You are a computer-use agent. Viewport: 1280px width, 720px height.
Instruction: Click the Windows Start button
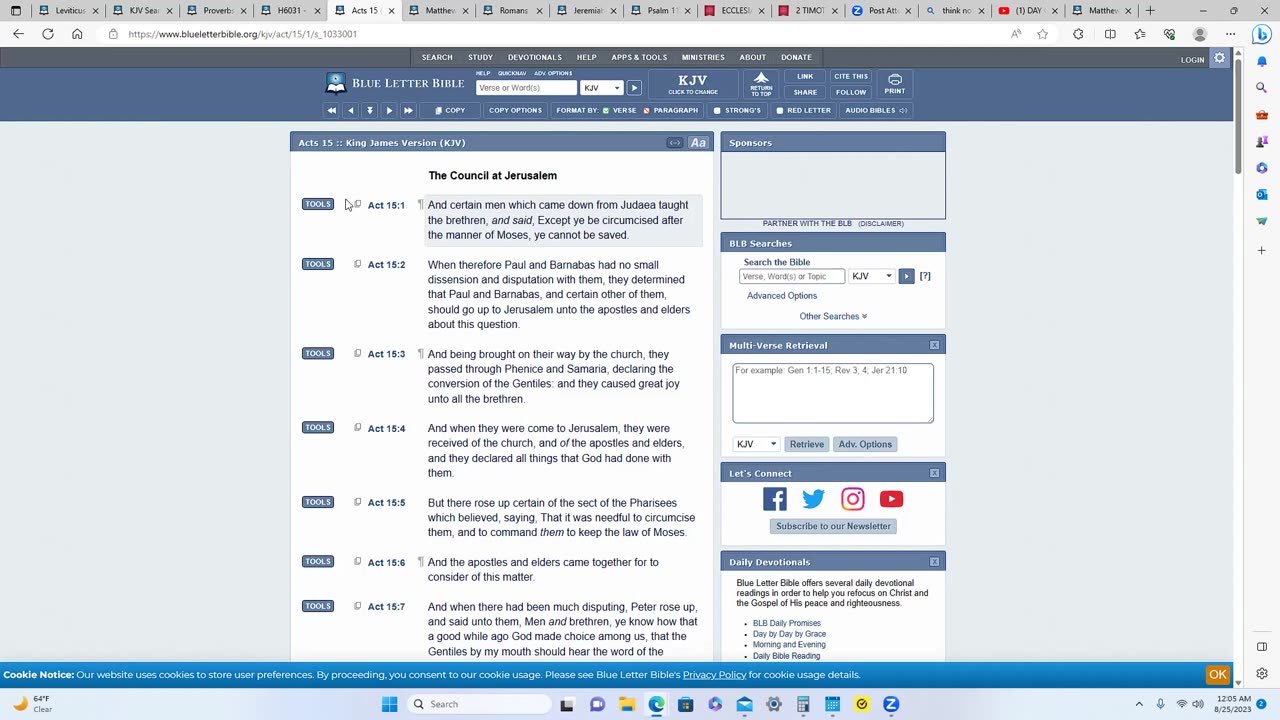point(389,704)
